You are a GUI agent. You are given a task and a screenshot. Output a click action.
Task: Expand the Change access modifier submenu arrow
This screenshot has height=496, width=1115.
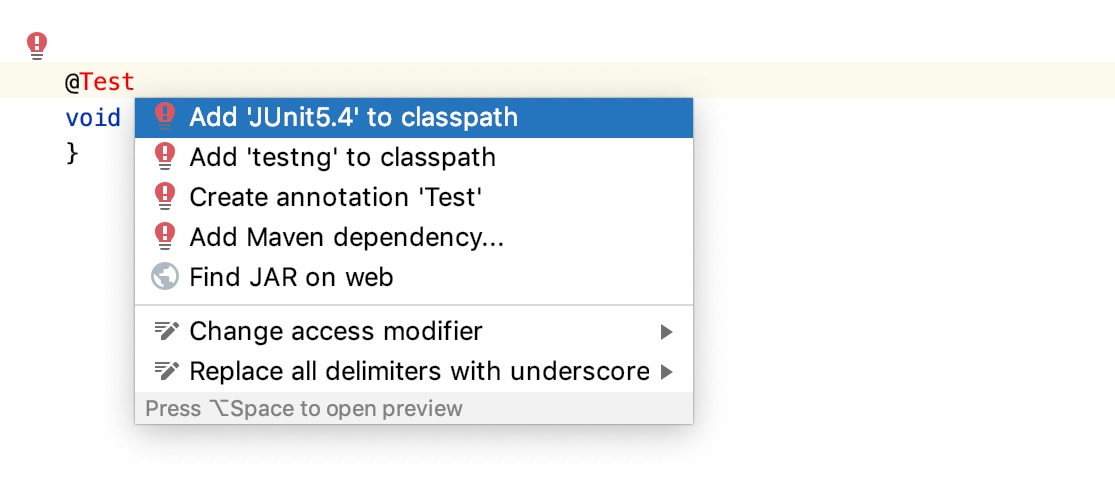tap(666, 332)
